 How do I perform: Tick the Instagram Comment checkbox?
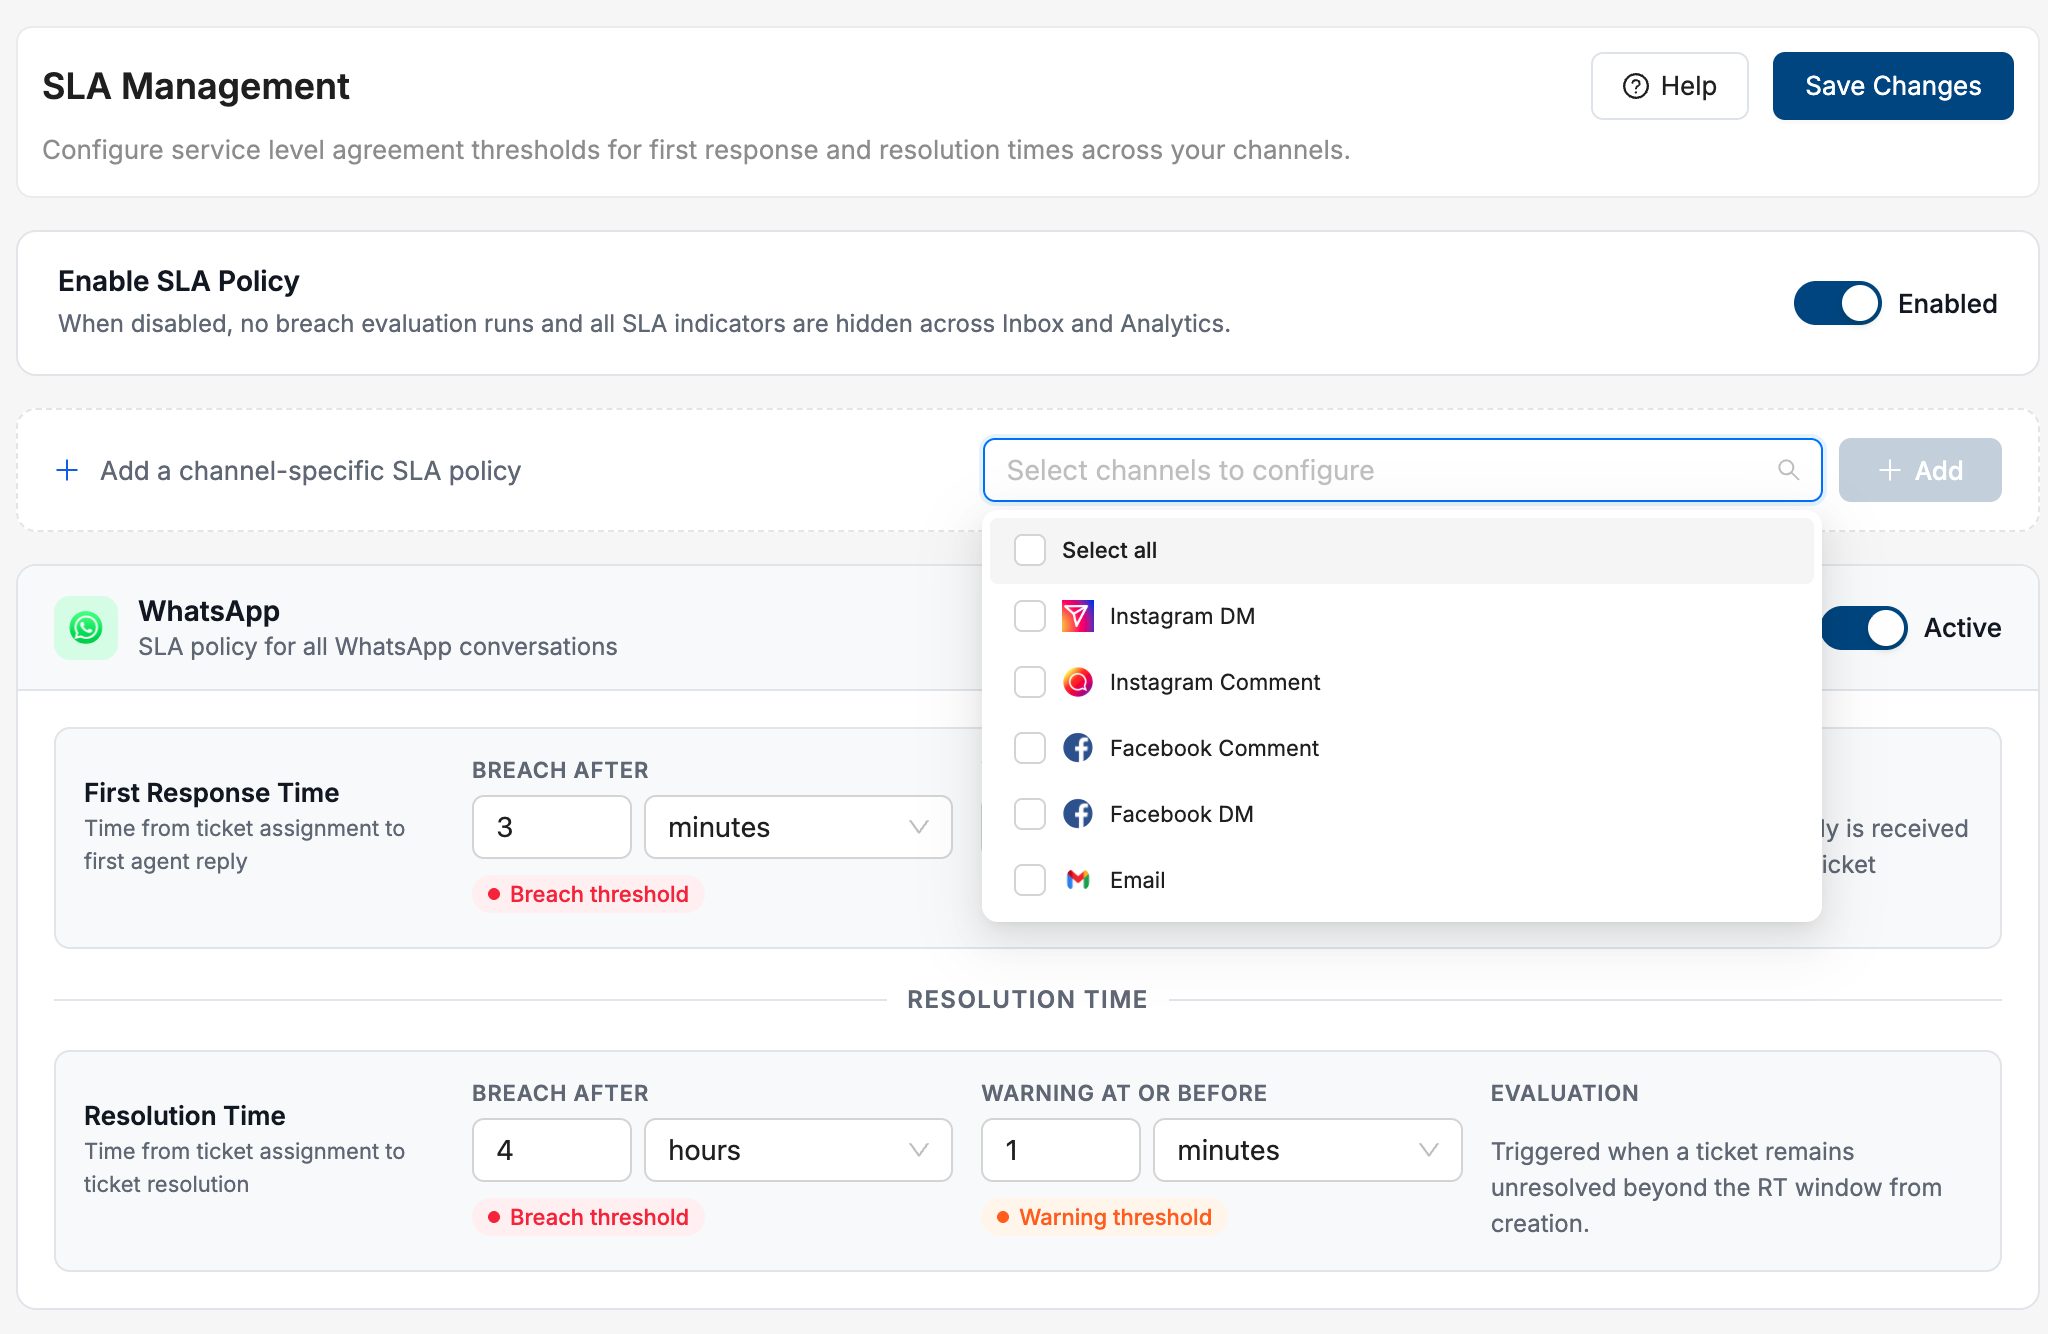tap(1030, 682)
